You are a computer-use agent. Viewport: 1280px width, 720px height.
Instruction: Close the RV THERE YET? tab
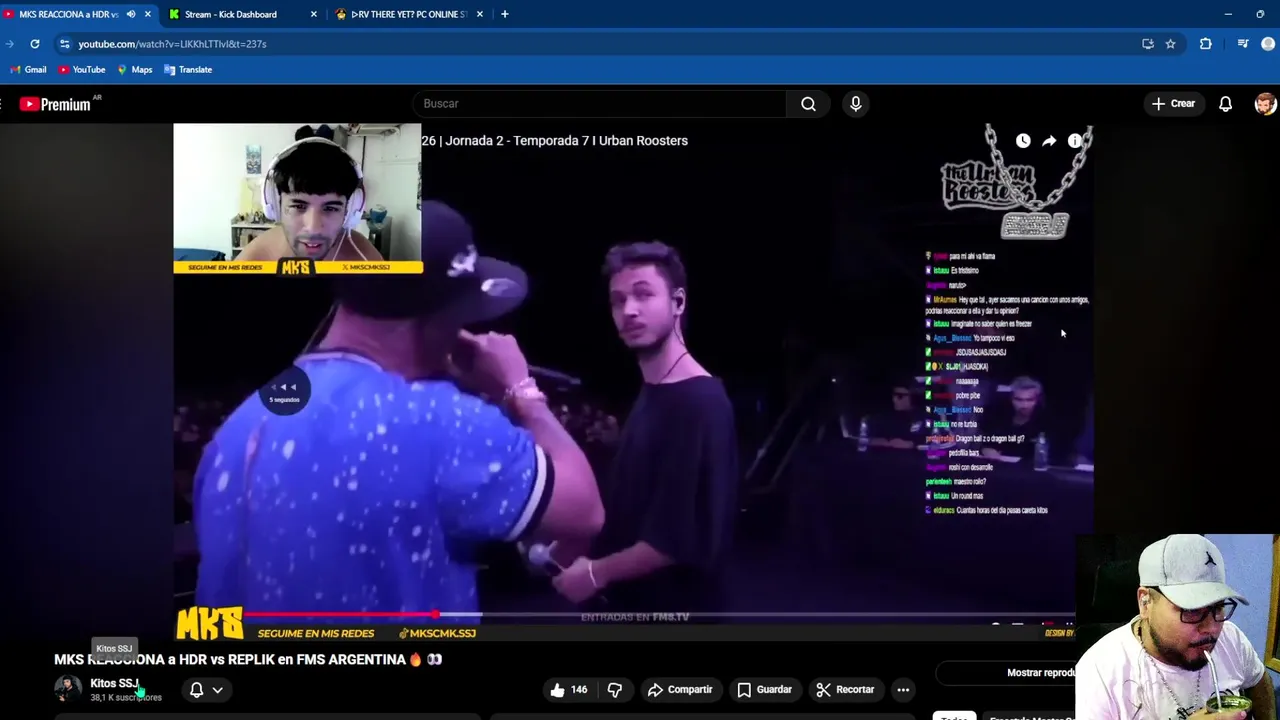click(x=480, y=14)
